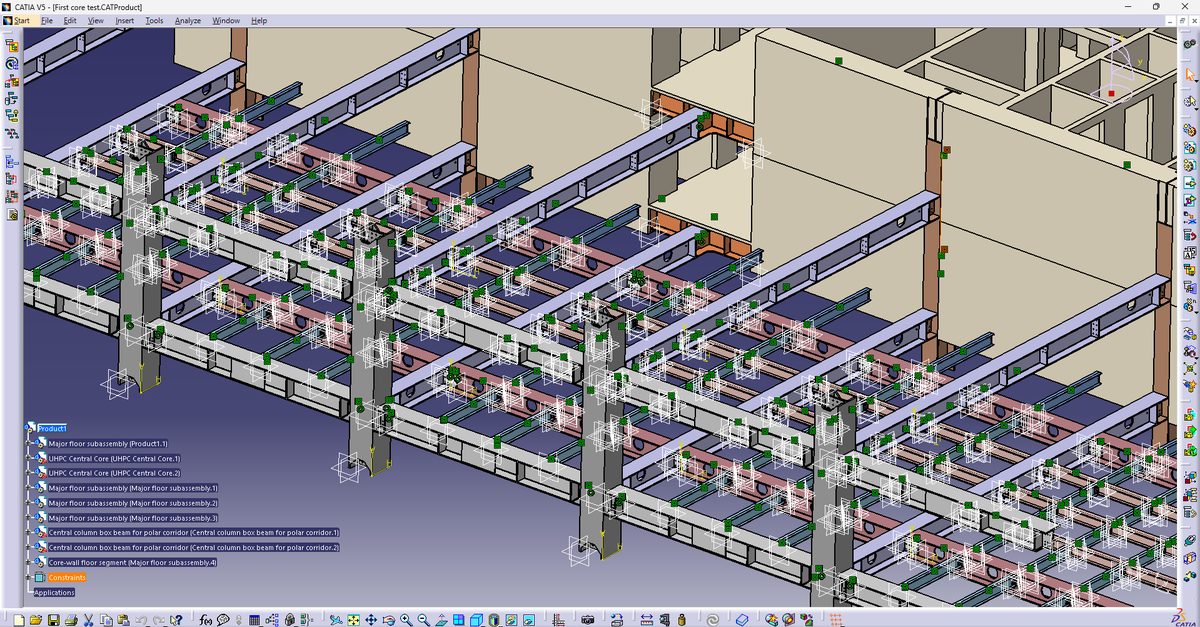Image resolution: width=1200 pixels, height=627 pixels.
Task: Click the Zoom In magnifier
Action: point(406,619)
